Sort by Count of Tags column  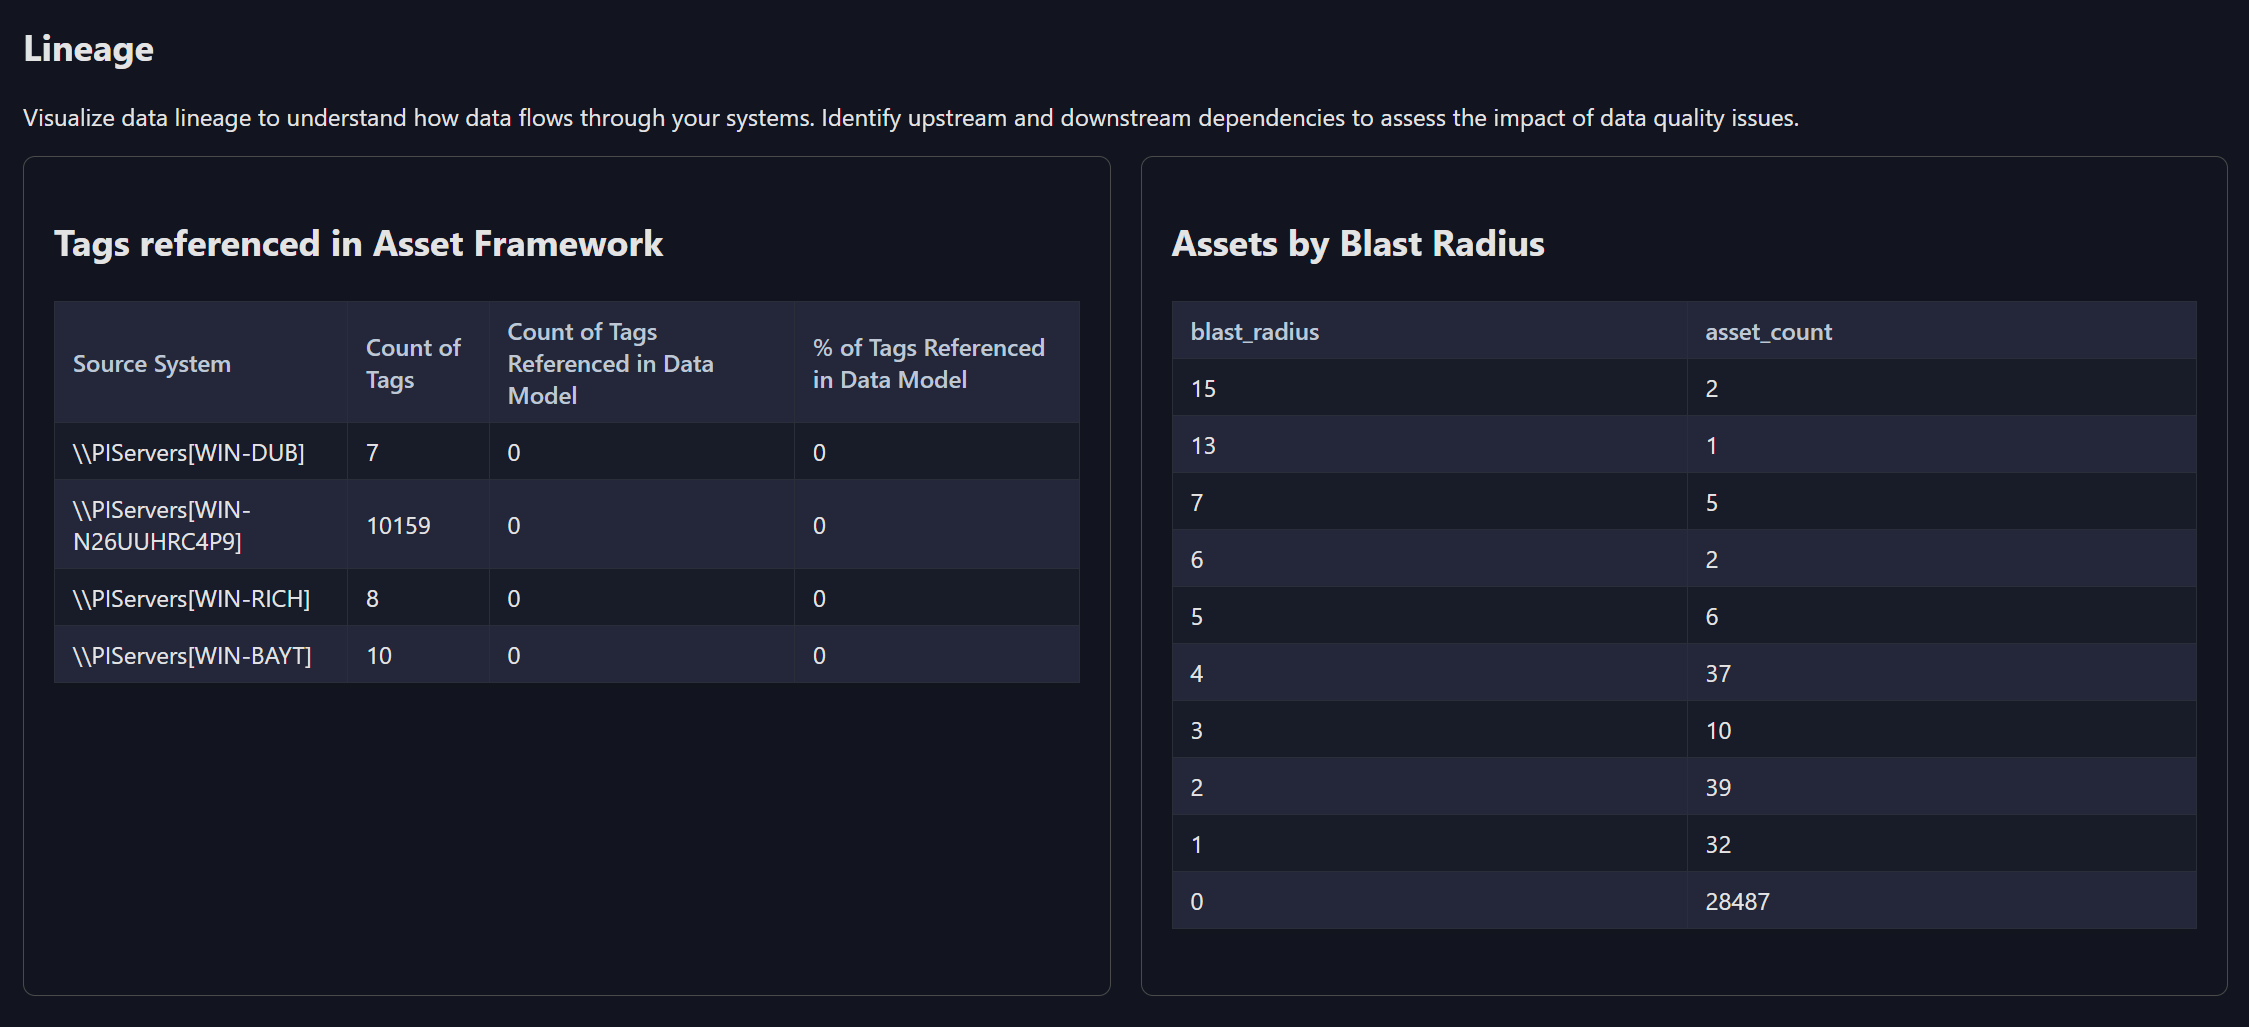(x=412, y=363)
